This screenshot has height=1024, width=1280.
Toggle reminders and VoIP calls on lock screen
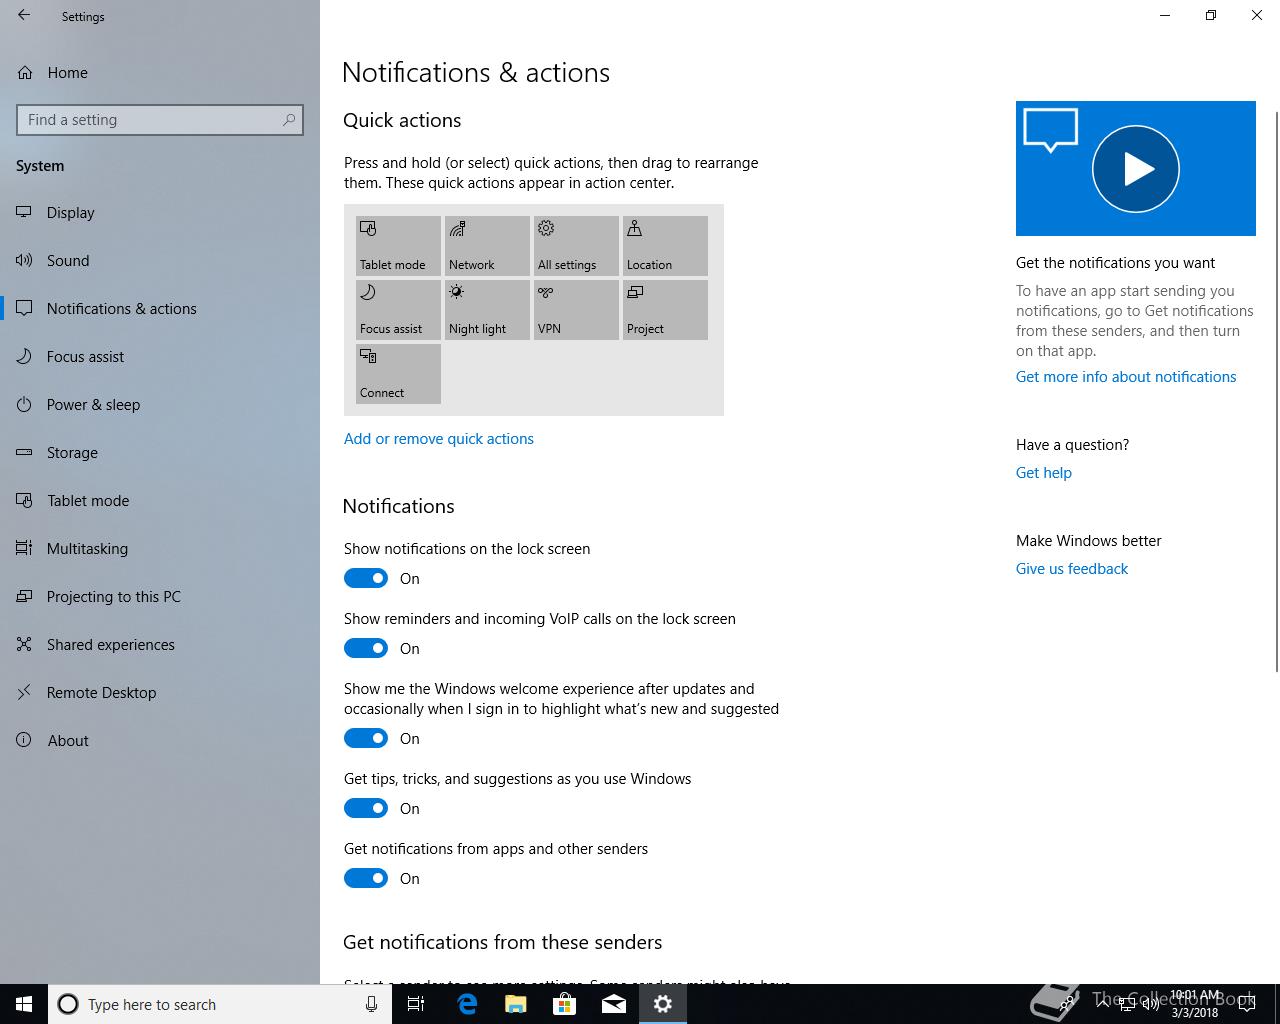coord(366,648)
